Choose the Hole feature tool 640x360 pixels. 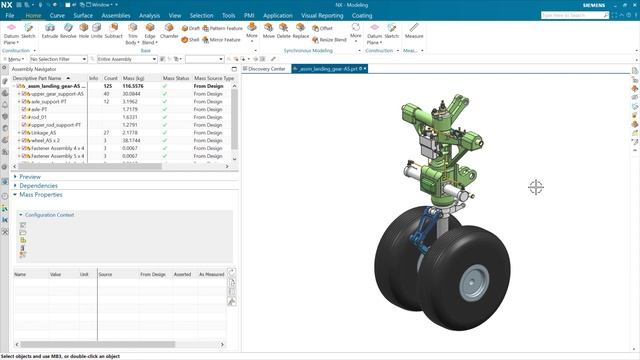pos(84,31)
